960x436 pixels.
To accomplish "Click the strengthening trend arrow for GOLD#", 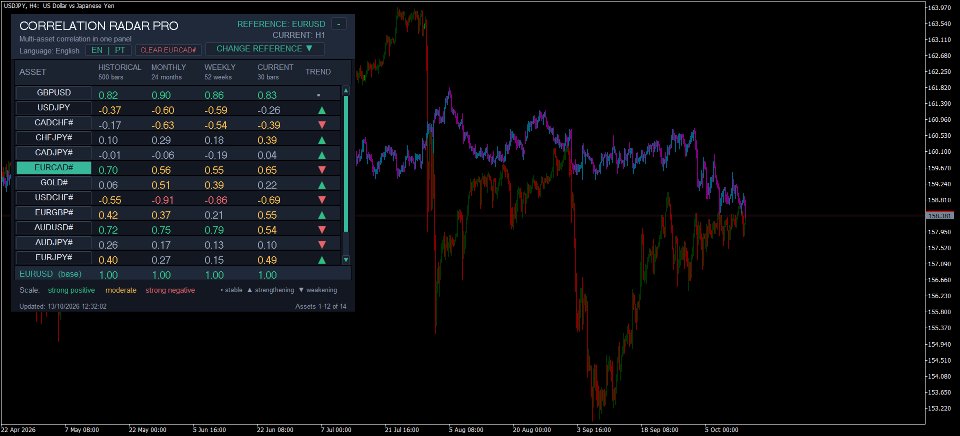I will (x=322, y=185).
